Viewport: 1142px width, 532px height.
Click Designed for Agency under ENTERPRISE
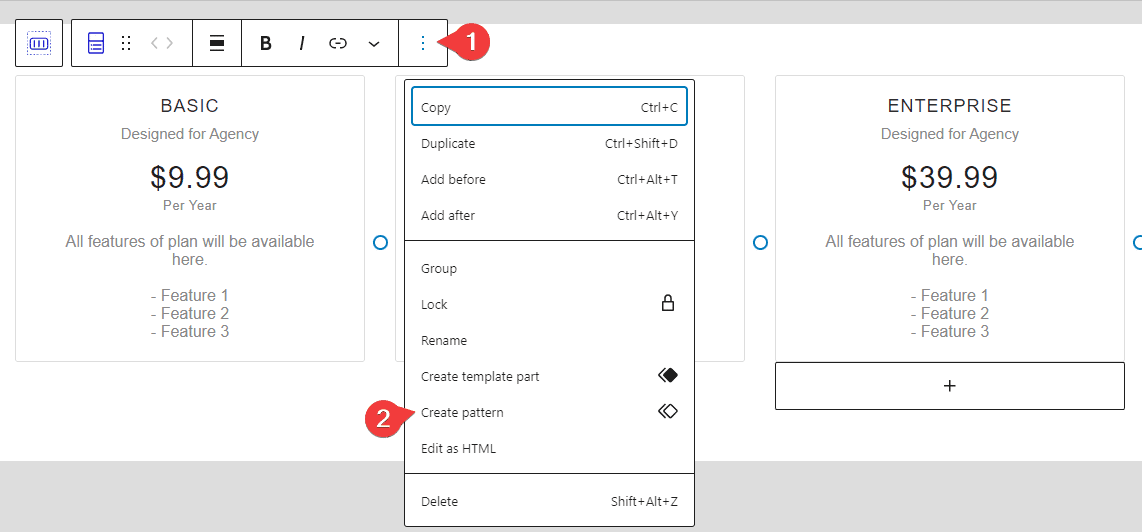950,134
